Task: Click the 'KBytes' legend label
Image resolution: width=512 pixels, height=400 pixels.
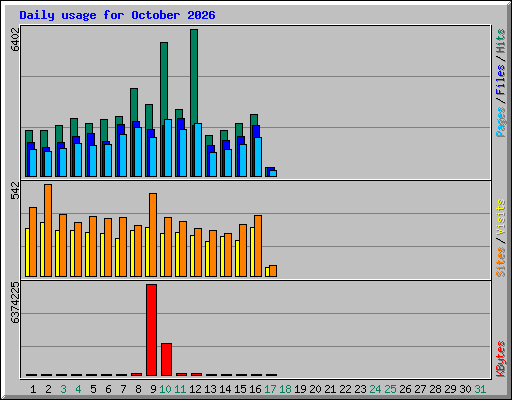Action: pos(500,359)
